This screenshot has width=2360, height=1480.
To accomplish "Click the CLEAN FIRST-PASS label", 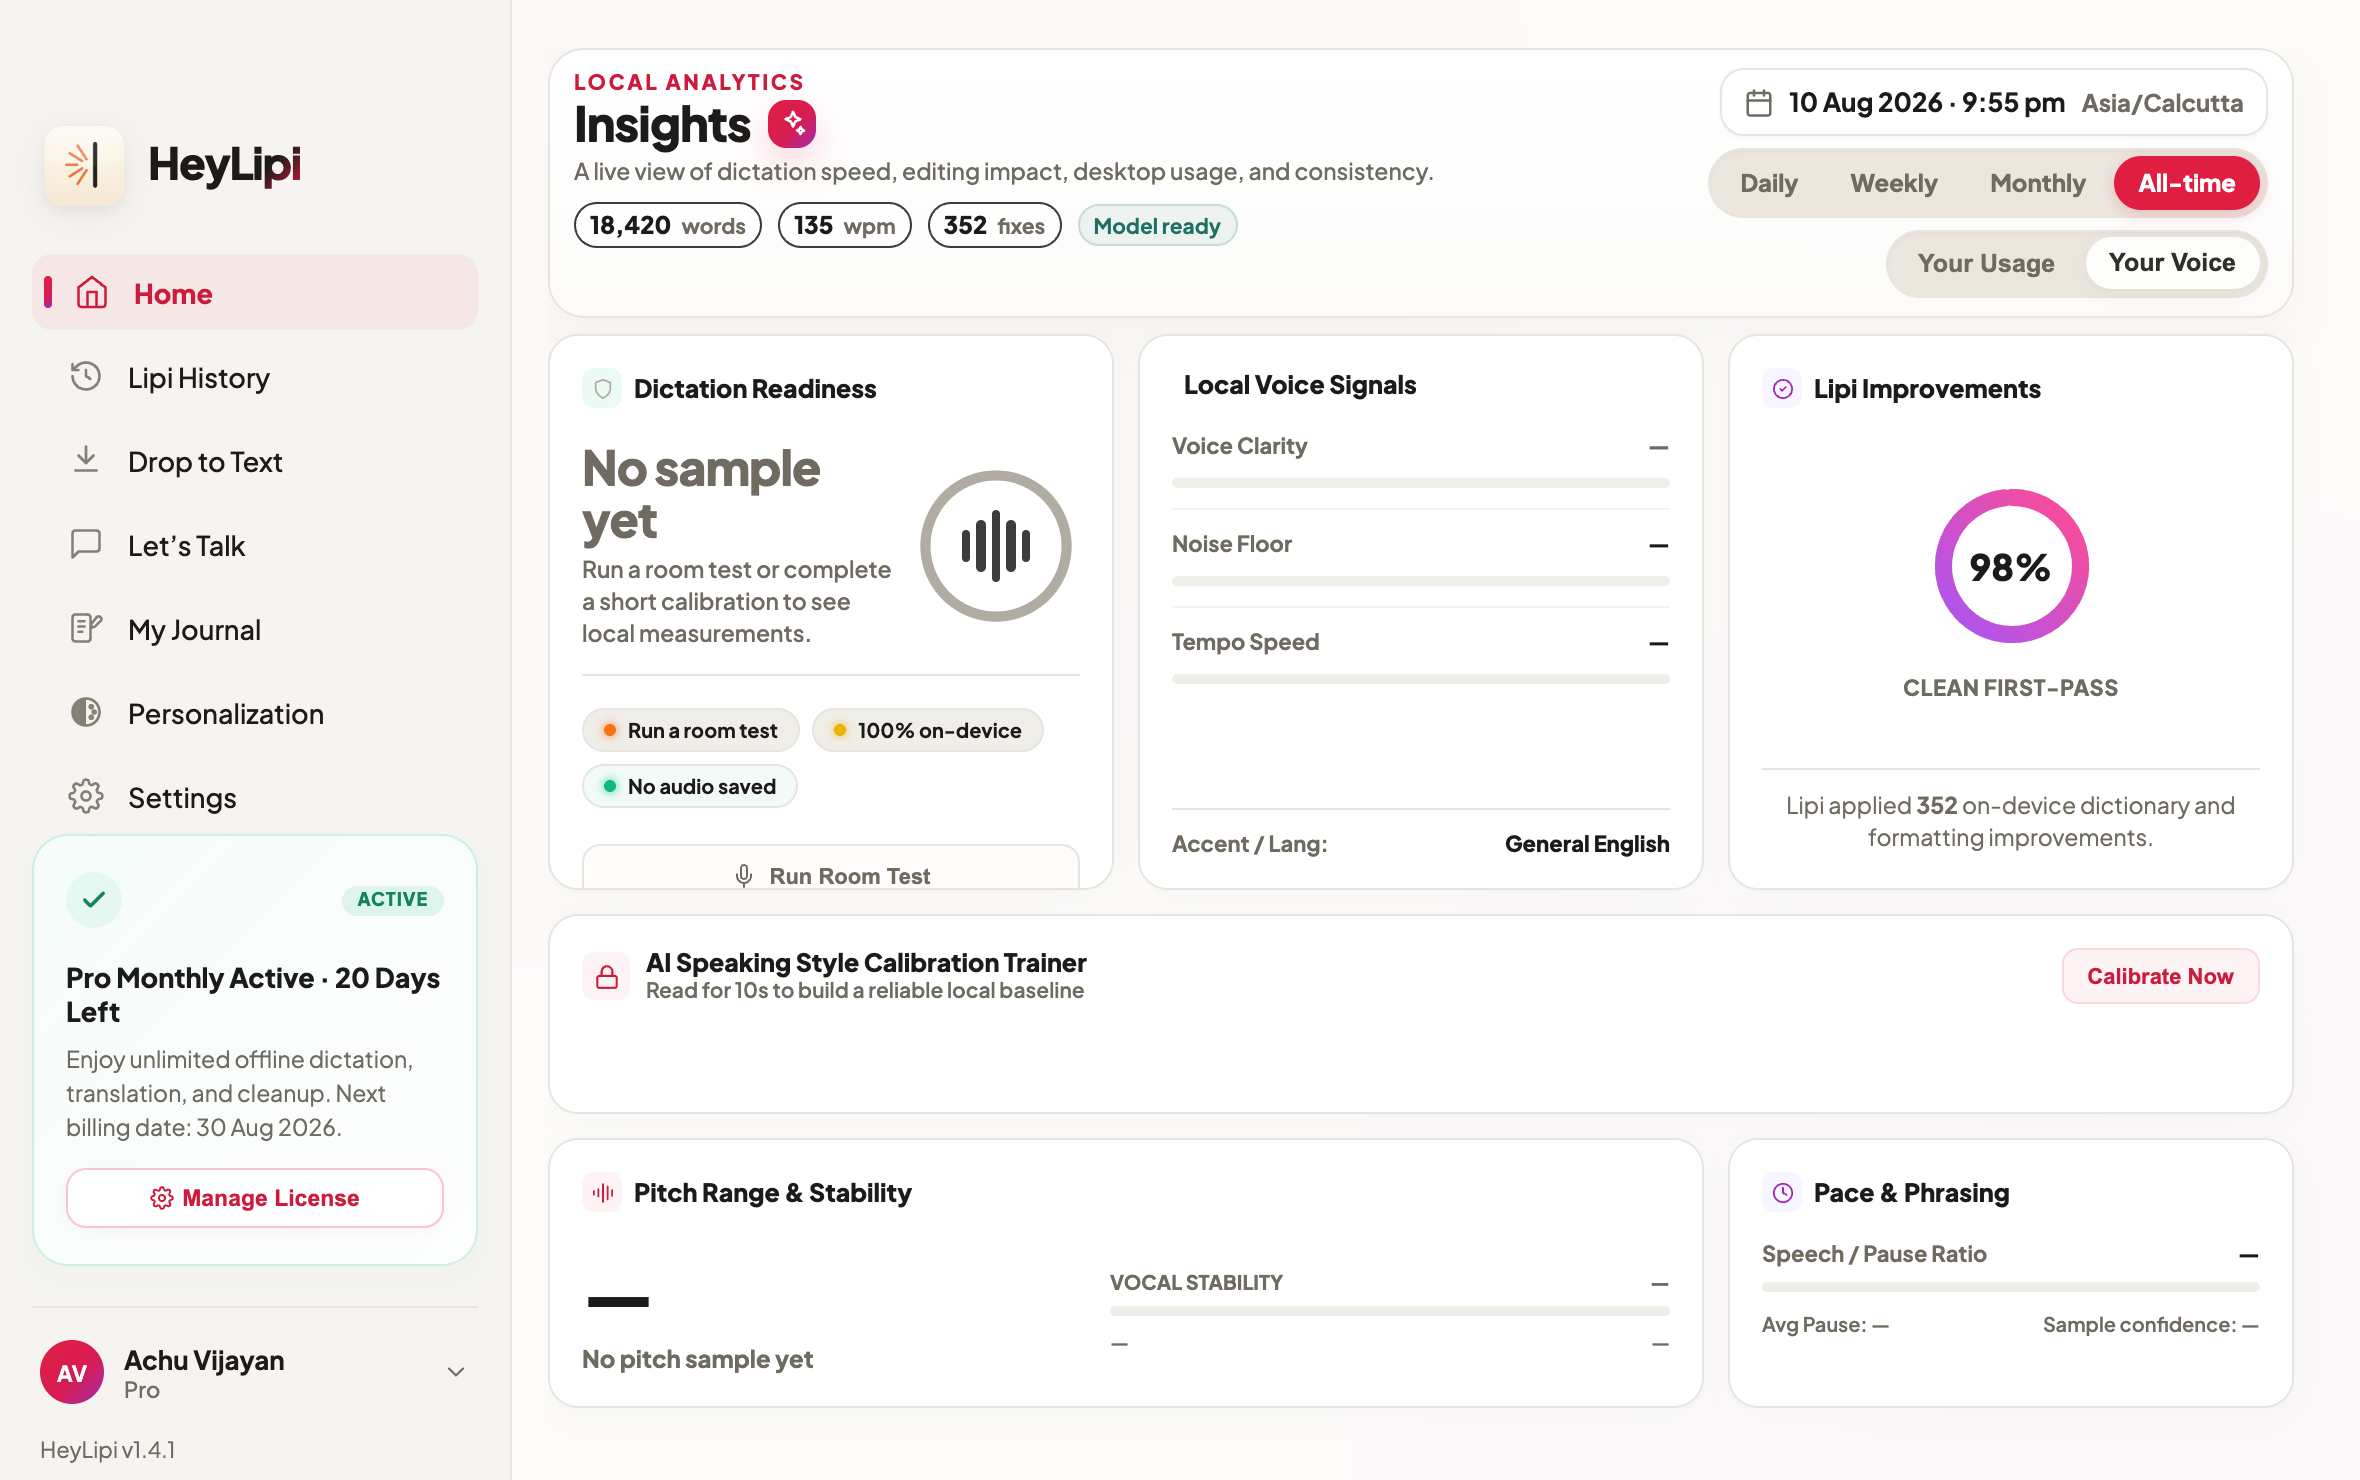I will (2011, 688).
